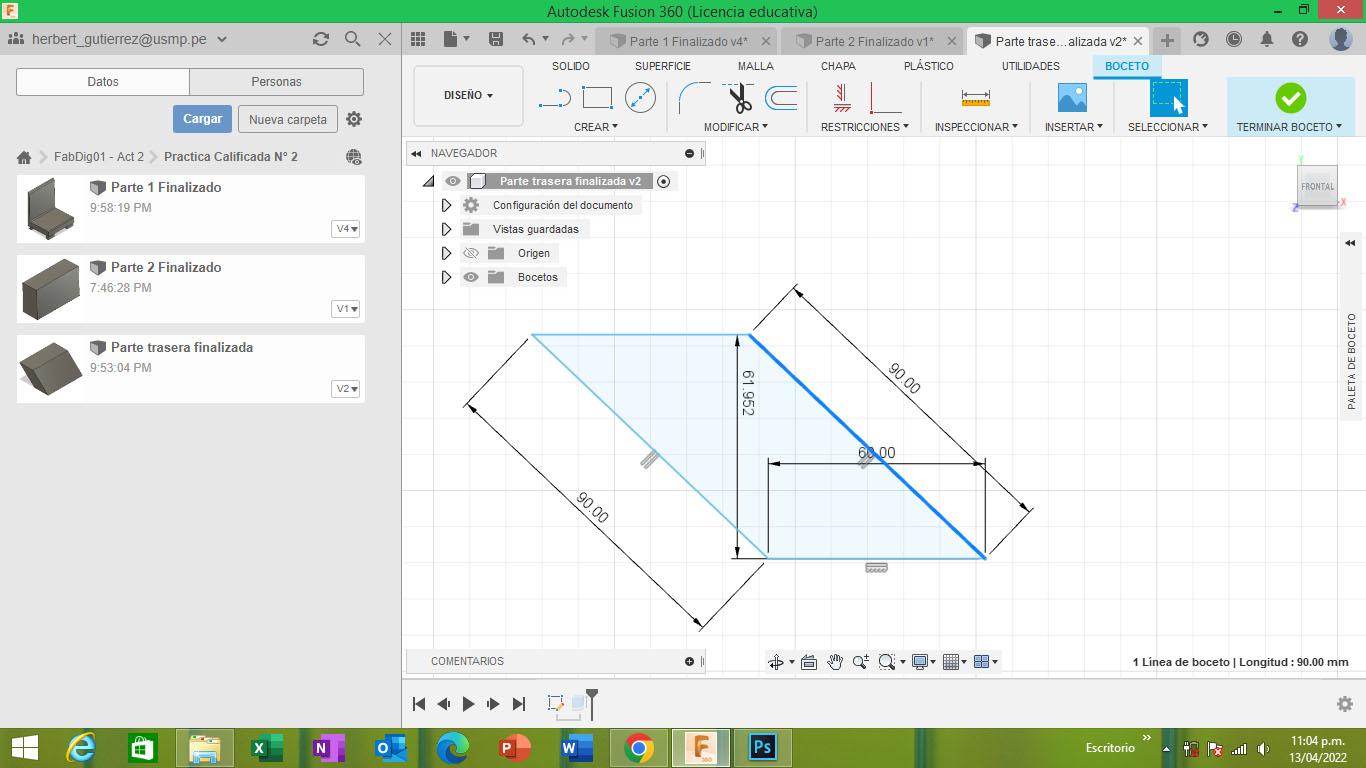Select the Fillet tool
The image size is (1366, 768).
[x=694, y=98]
